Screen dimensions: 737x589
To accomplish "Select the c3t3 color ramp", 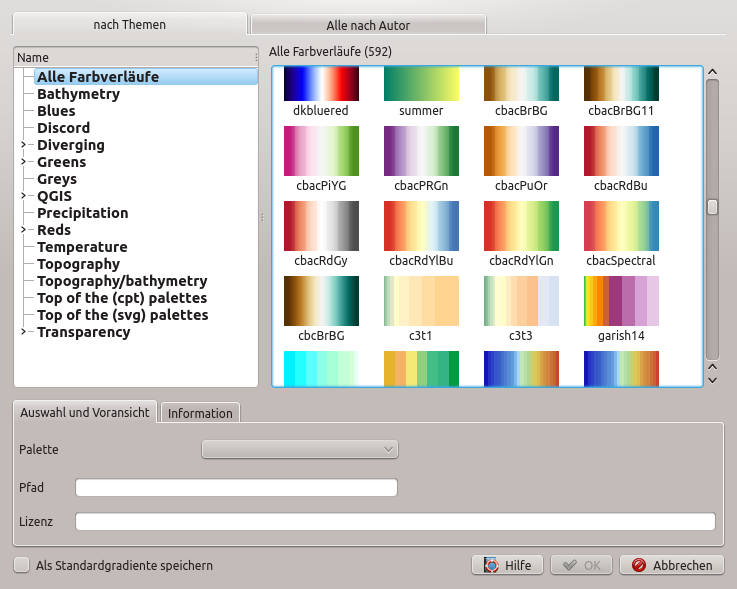I will coord(521,301).
